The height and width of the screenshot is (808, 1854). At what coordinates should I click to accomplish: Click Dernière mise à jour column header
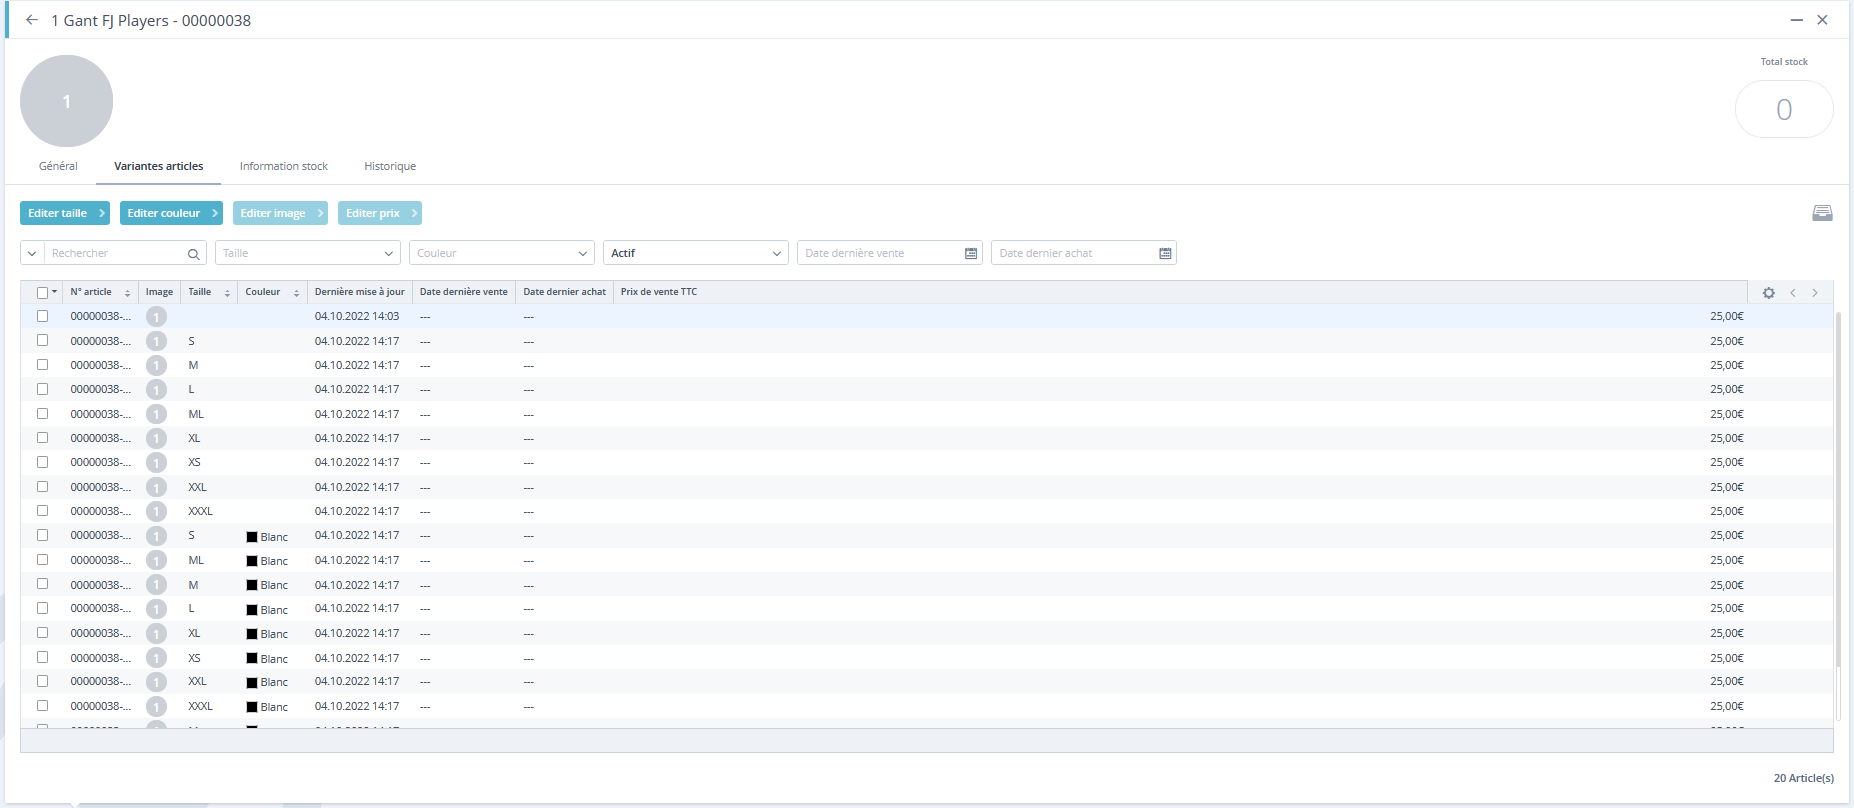360,292
